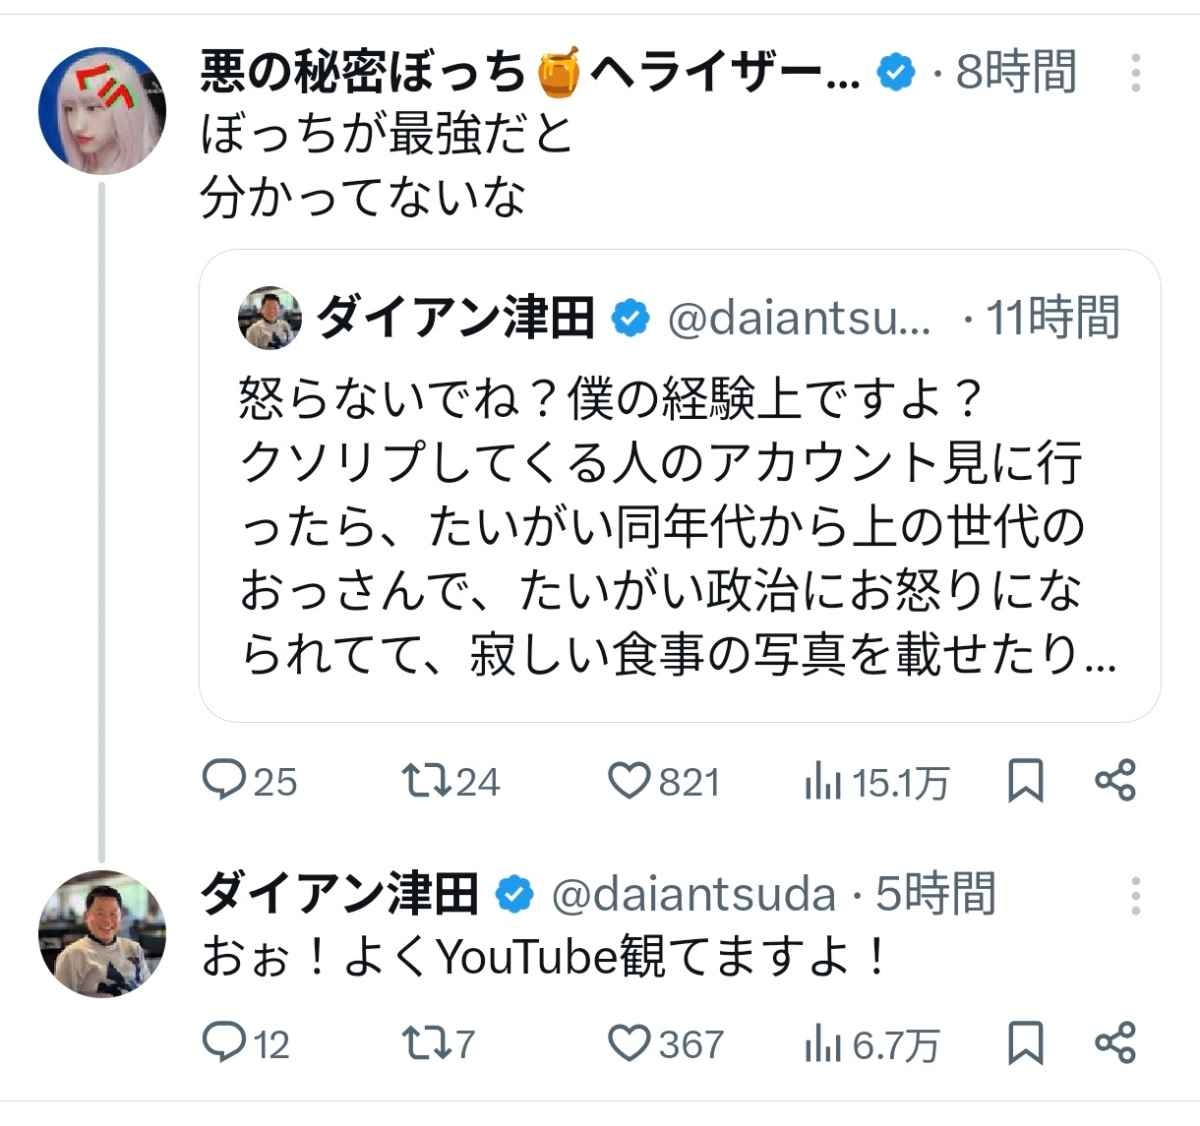Open the small avatar in quoted post
Screen dimensions: 1200x1126
[x=270, y=318]
